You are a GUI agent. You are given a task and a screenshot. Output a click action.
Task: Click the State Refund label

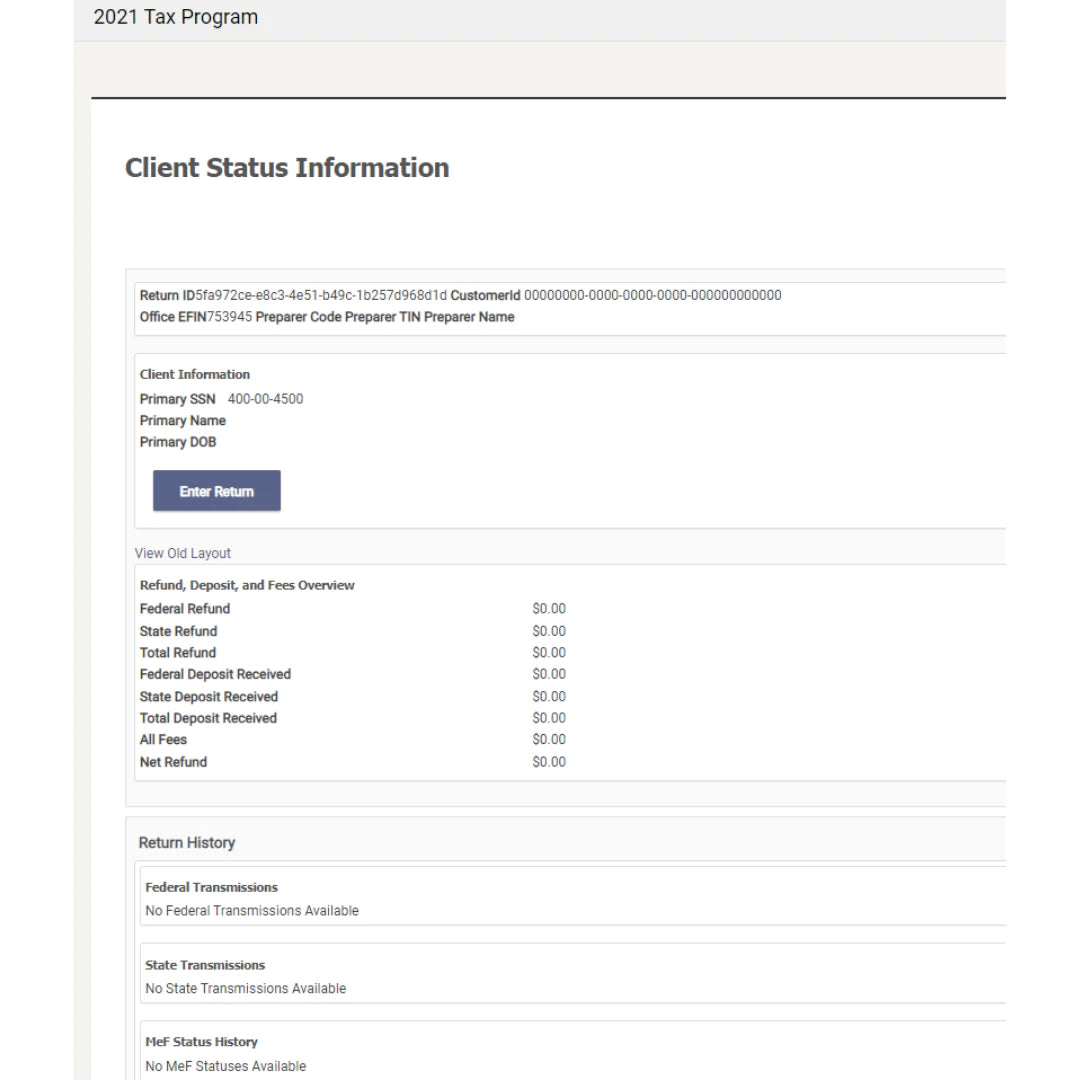click(x=178, y=631)
